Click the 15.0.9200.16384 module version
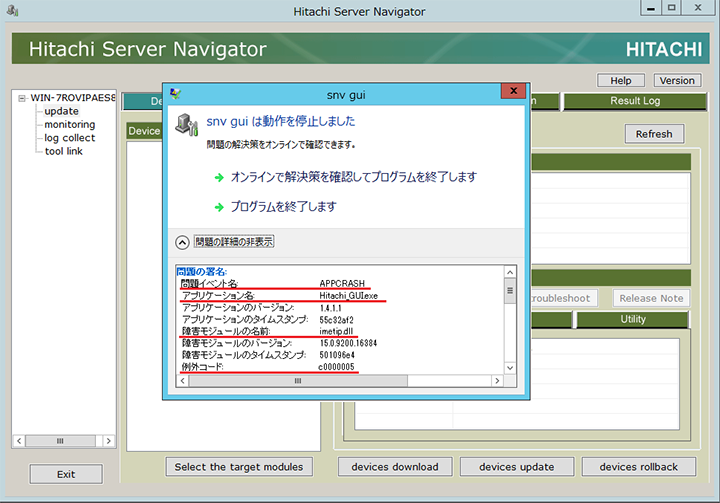This screenshot has width=720, height=503. pyautogui.click(x=348, y=343)
